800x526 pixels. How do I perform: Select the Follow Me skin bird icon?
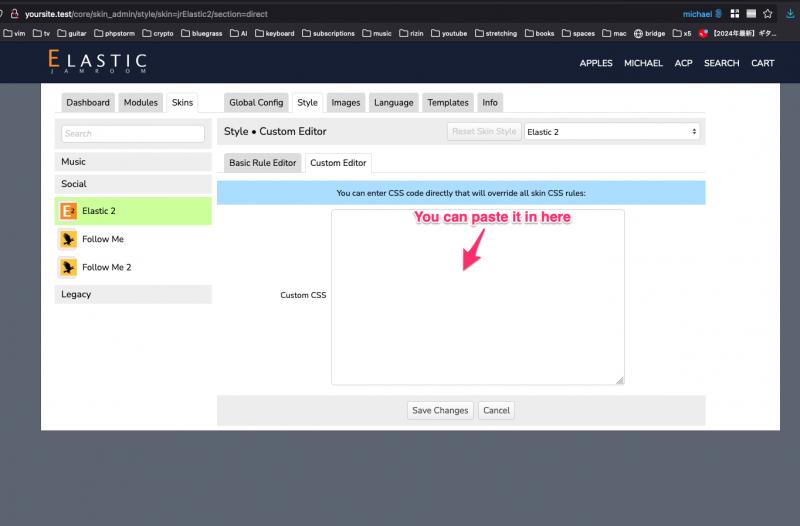pos(68,239)
